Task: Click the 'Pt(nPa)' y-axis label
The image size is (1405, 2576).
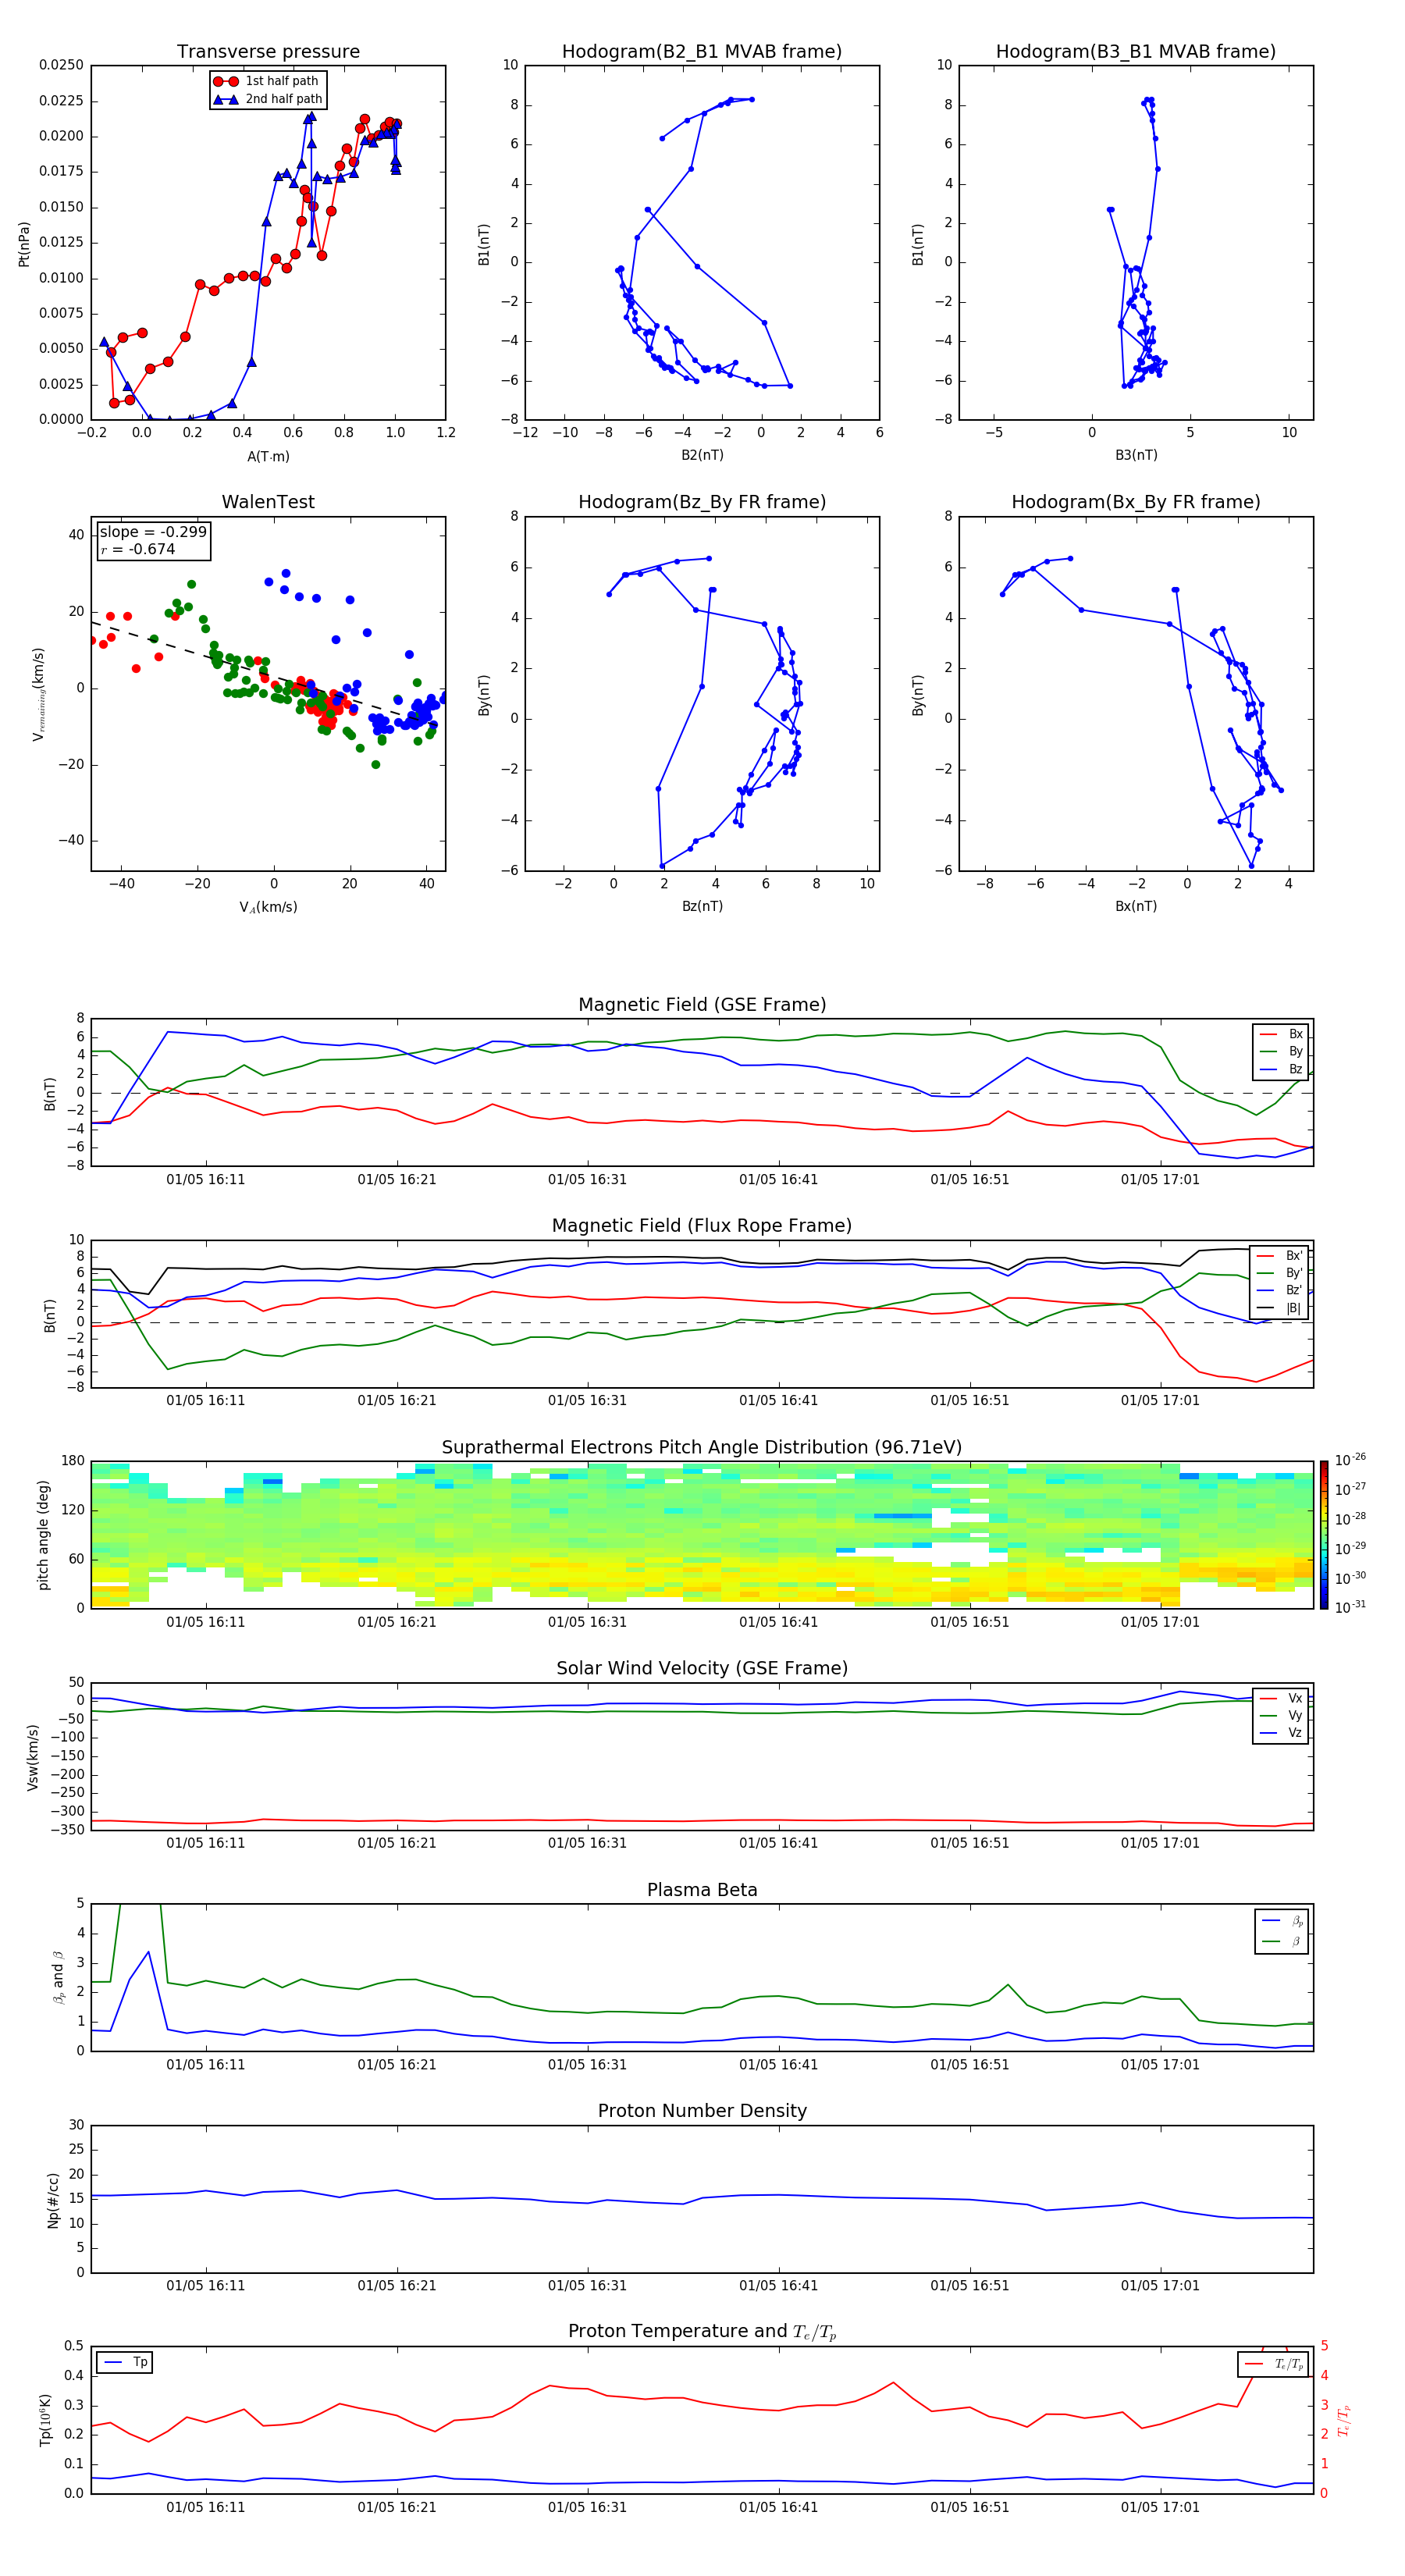Action: click(x=24, y=243)
